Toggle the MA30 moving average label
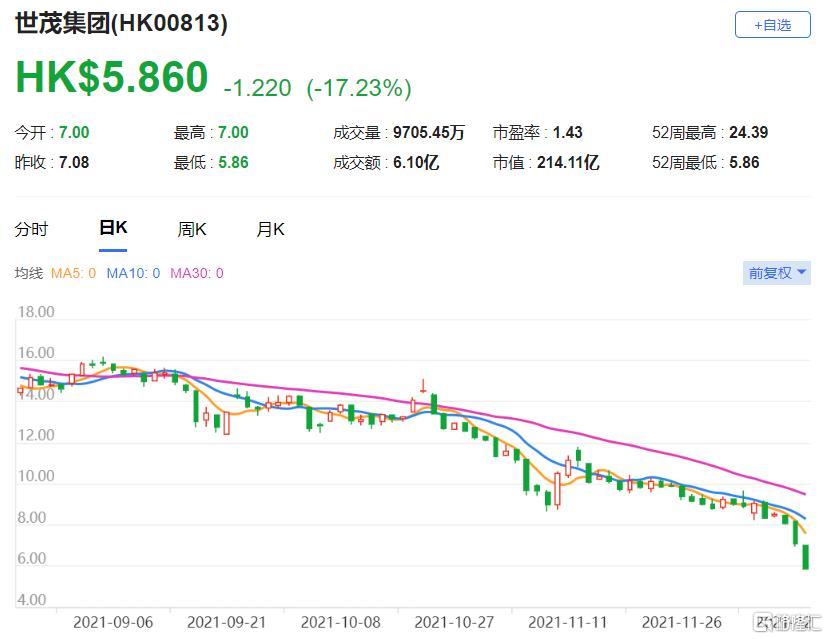Screen dimensions: 828x639 tap(197, 273)
